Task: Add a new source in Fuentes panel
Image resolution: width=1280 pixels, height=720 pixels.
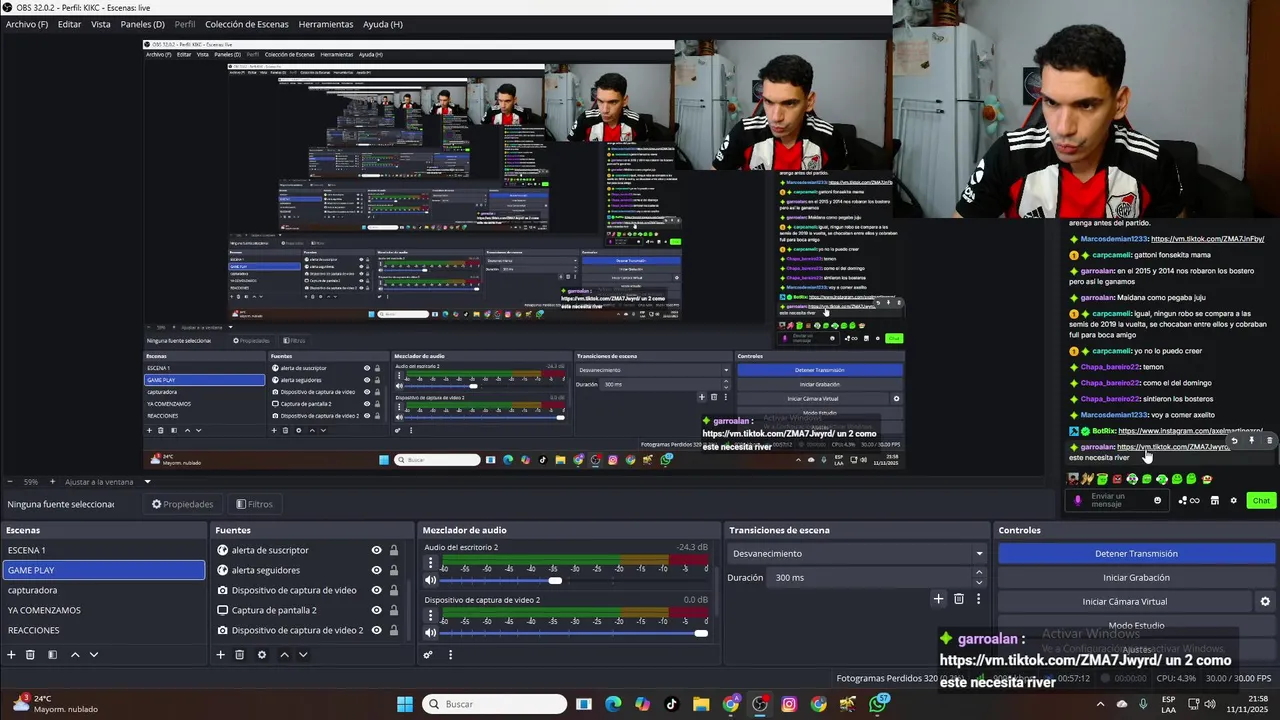Action: coord(220,654)
